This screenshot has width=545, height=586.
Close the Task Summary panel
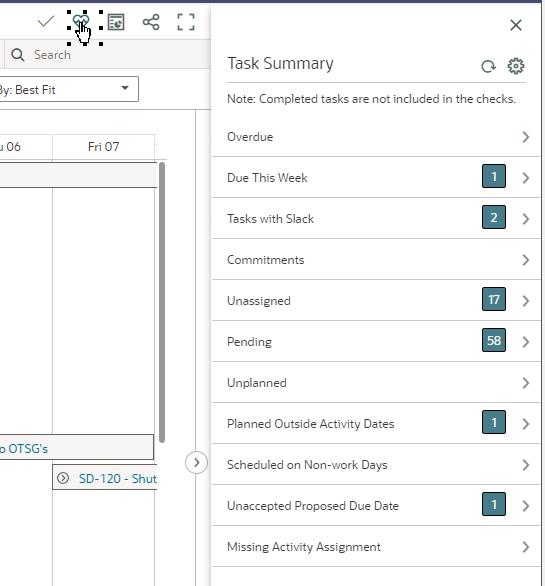[x=516, y=25]
